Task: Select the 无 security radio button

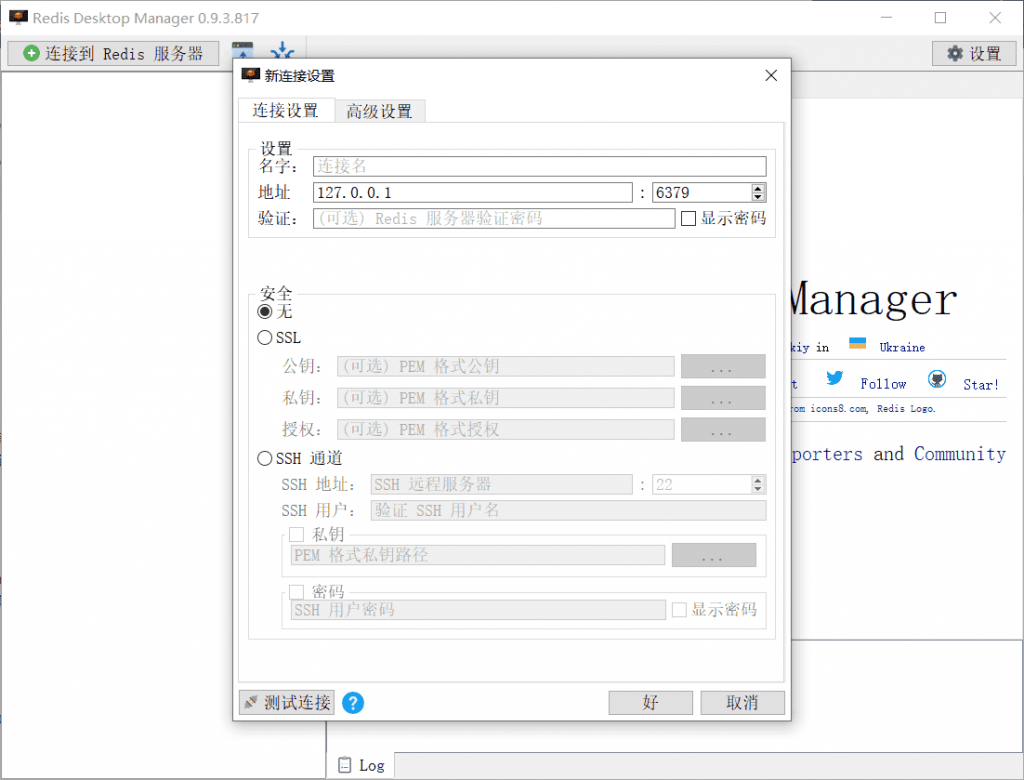Action: (x=264, y=312)
